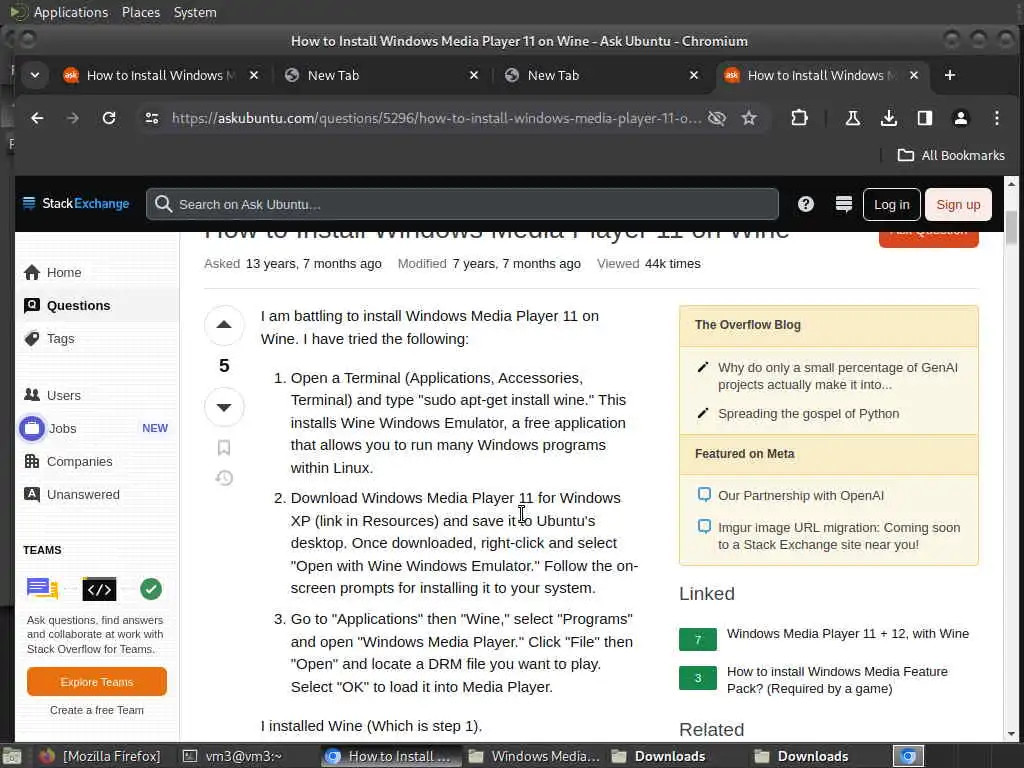Reload the Ask Ubuntu page
The height and width of the screenshot is (768, 1024).
[109, 118]
